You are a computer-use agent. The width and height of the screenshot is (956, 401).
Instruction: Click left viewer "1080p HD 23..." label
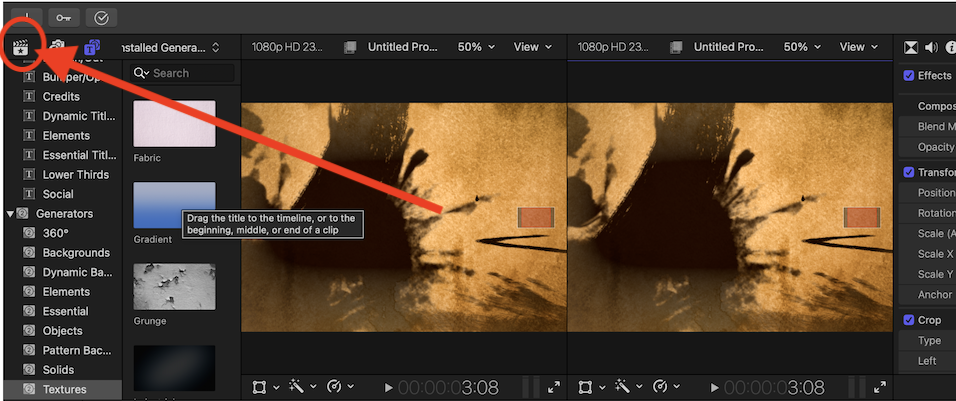point(288,47)
